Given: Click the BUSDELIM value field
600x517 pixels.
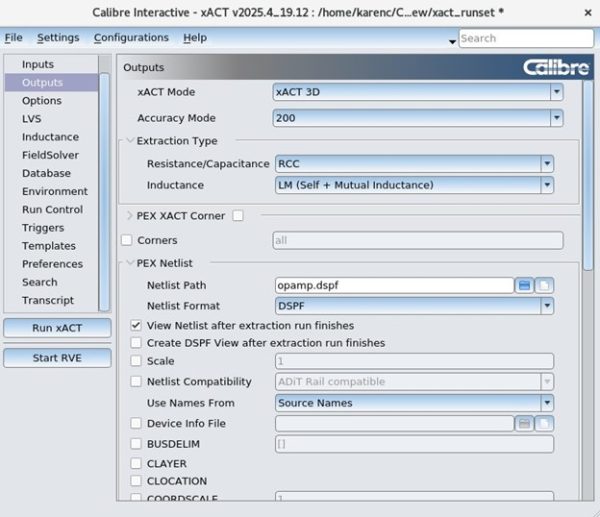Looking at the screenshot, I should pos(414,444).
